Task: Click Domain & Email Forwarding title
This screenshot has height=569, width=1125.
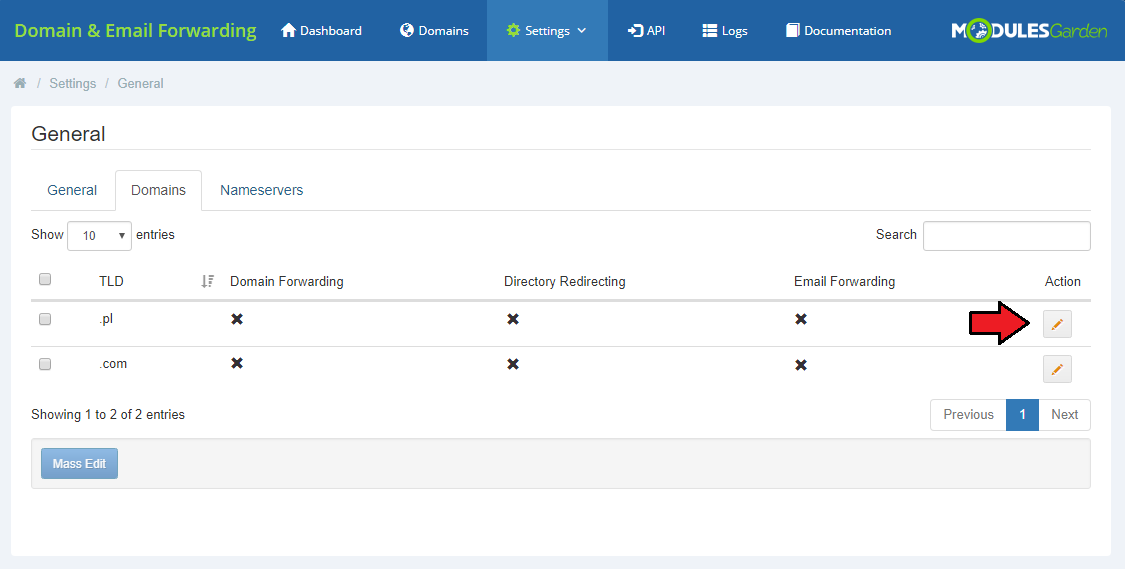Action: pyautogui.click(x=136, y=31)
